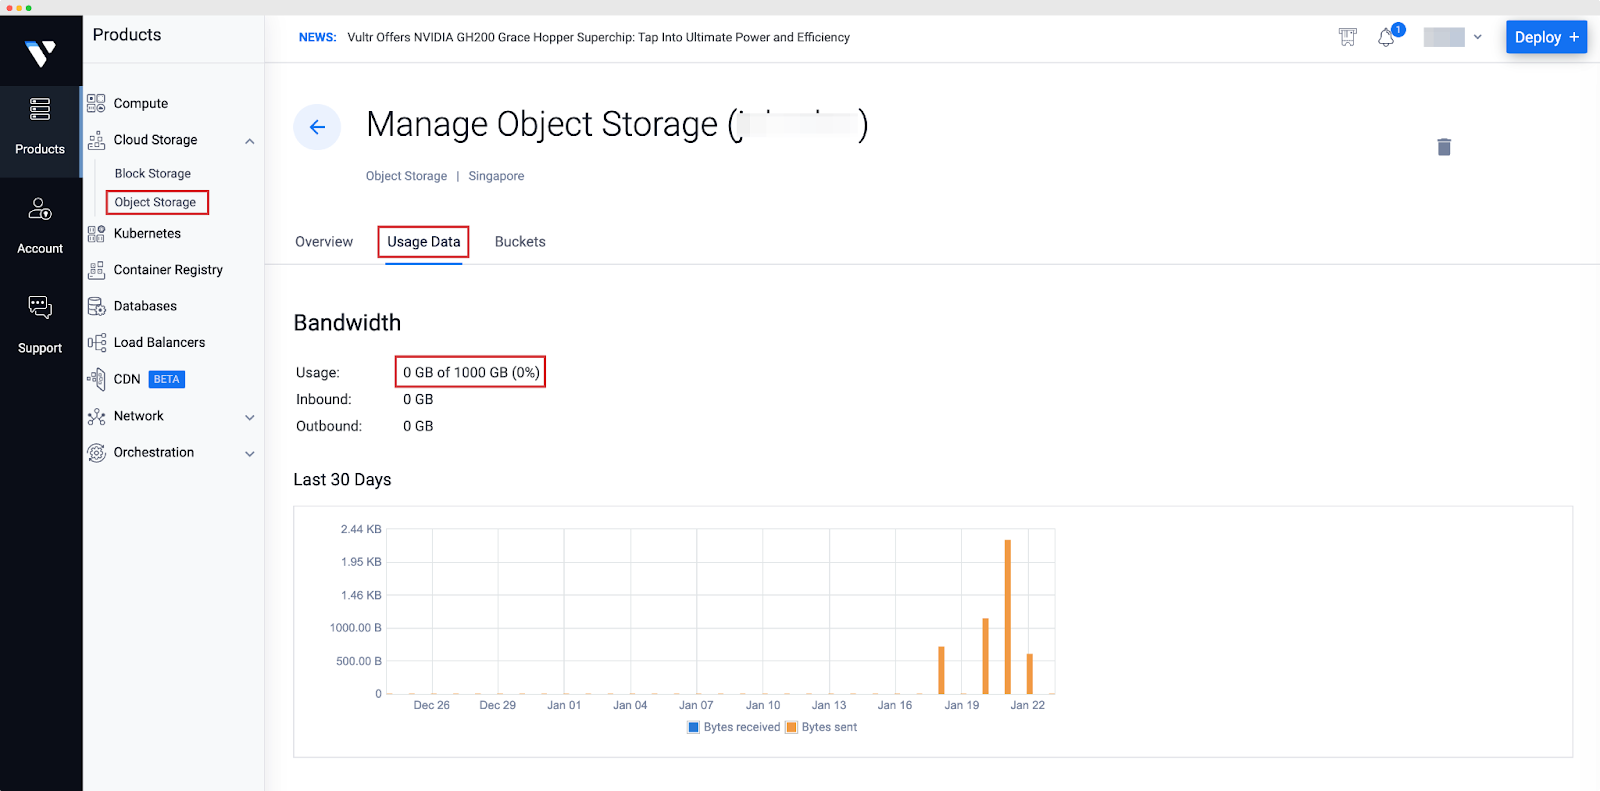Open the Vultr GH200 news headline

click(598, 38)
